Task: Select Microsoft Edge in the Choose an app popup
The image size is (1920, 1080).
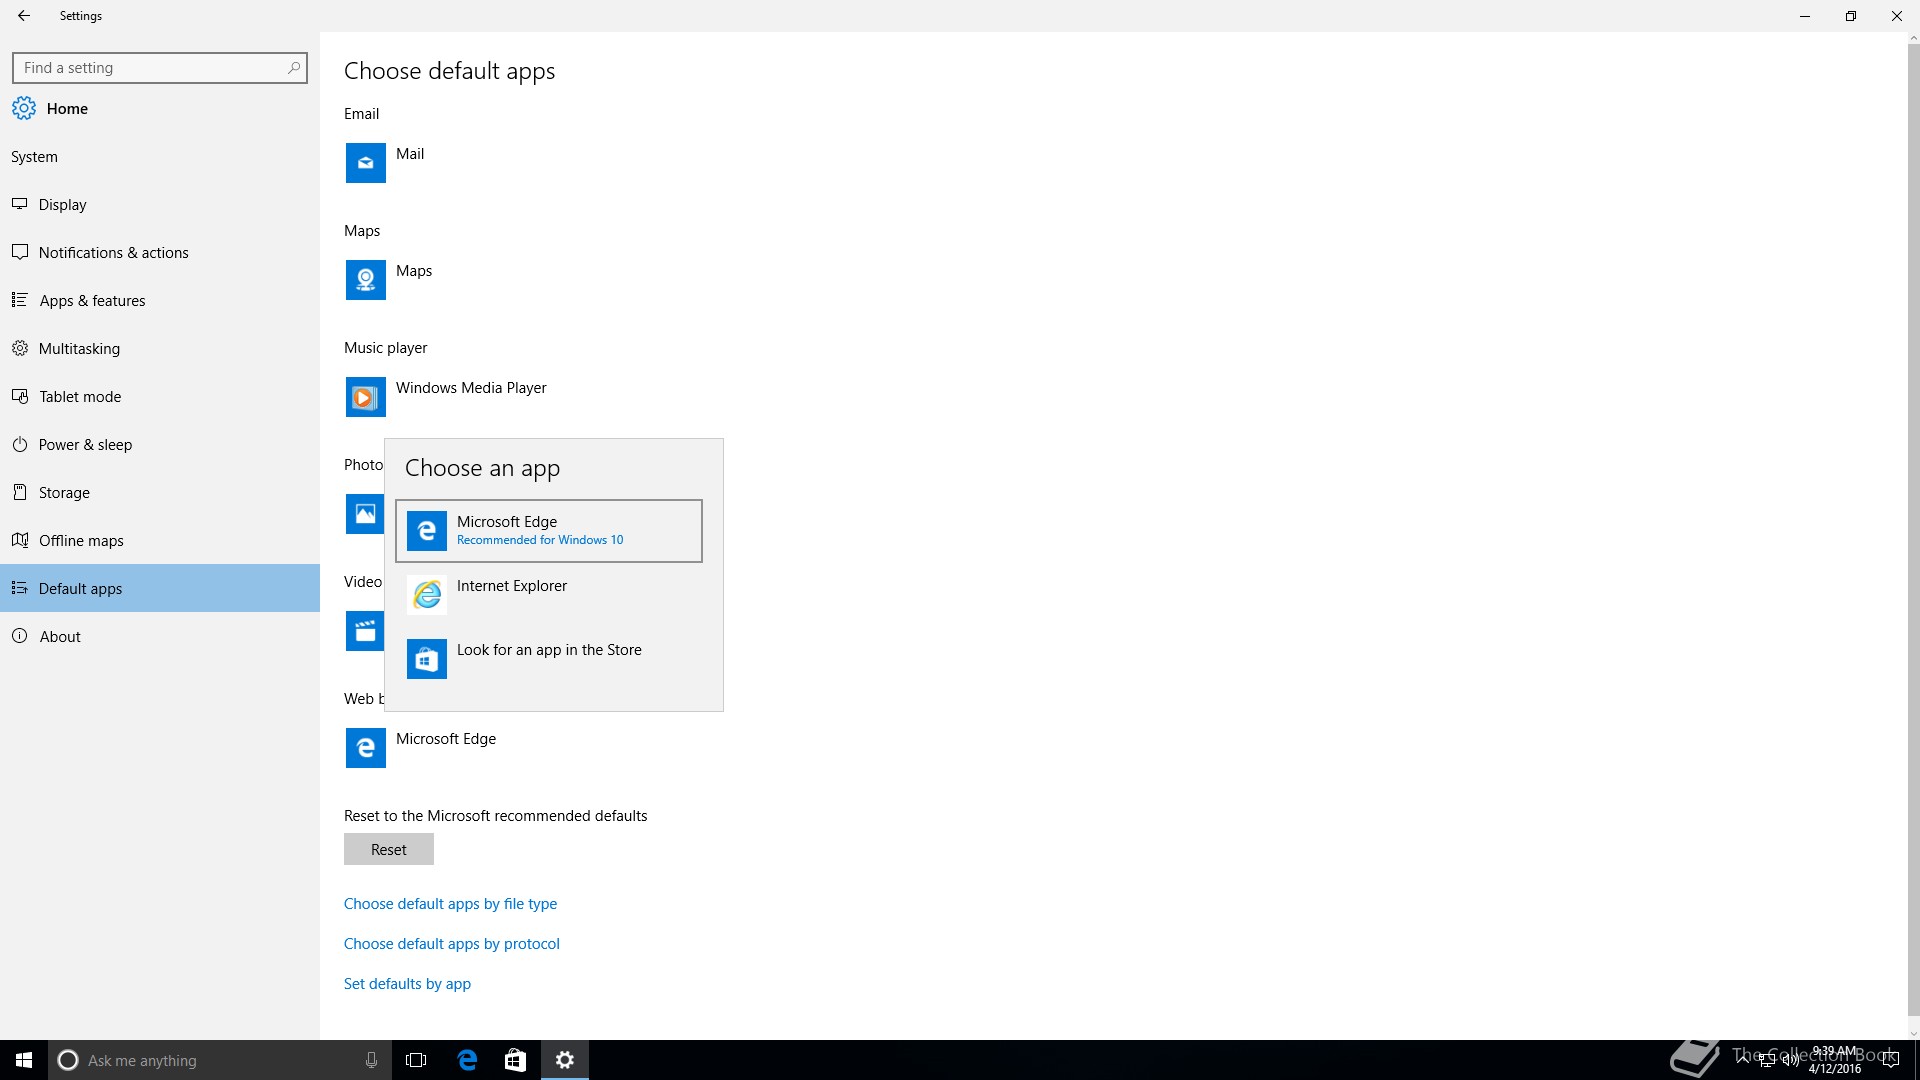Action: click(x=549, y=531)
